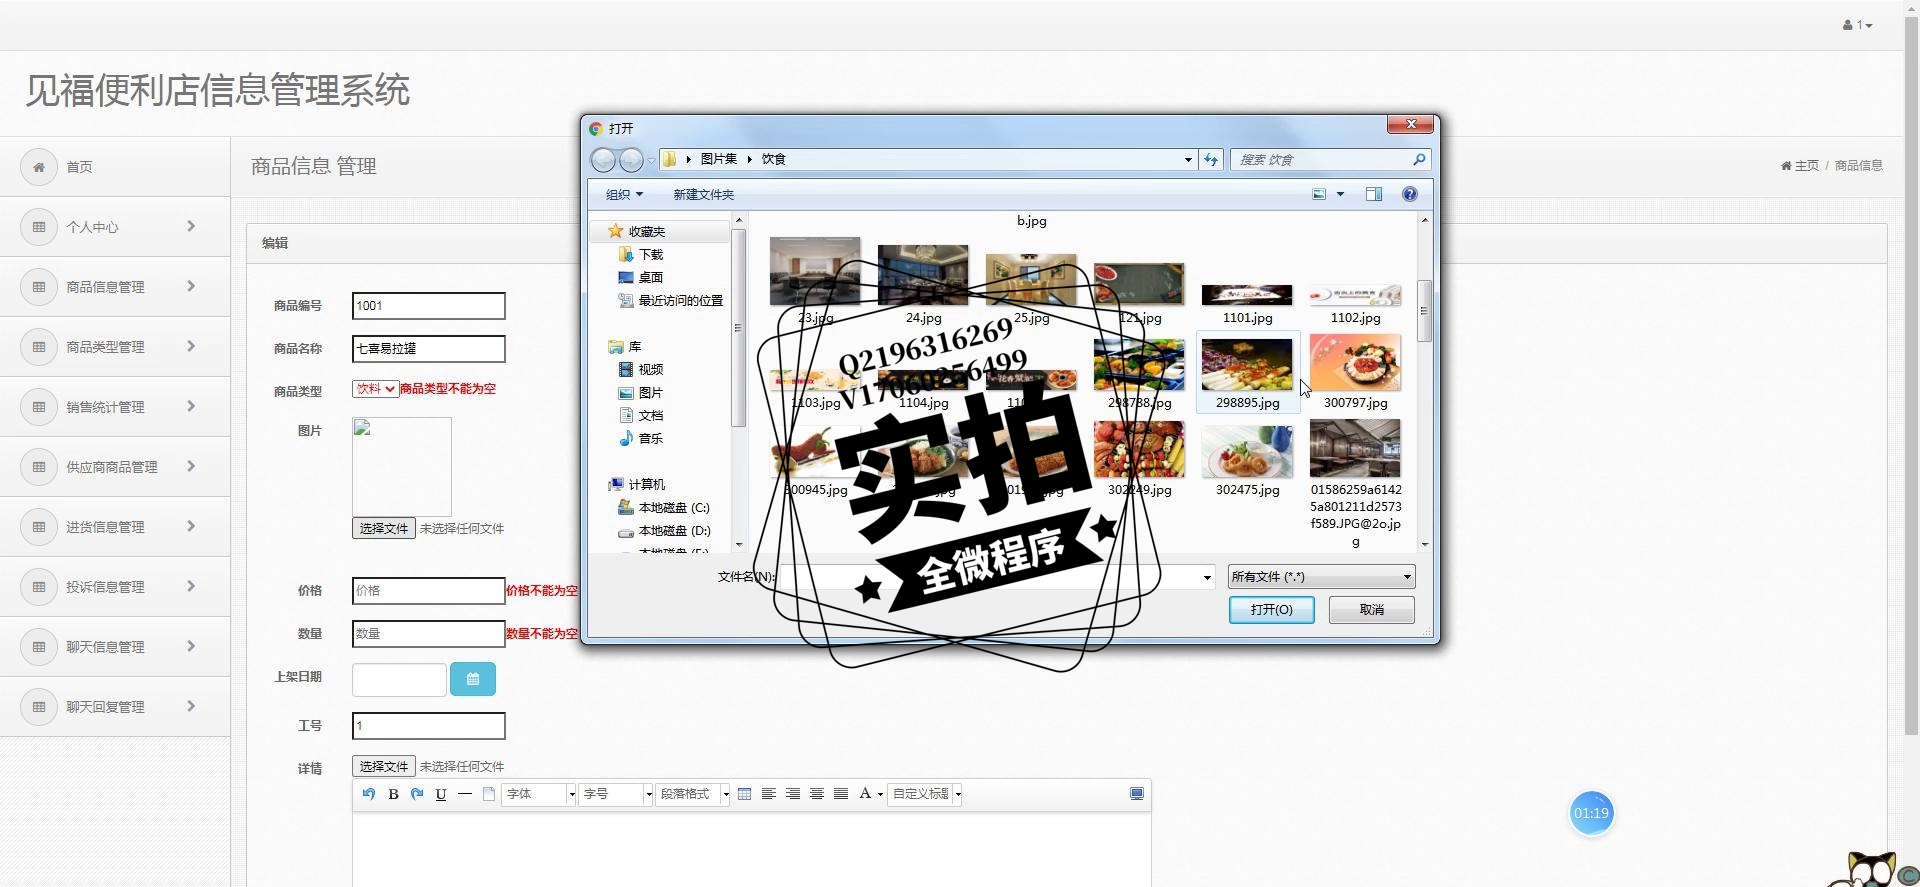Viewport: 1920px width, 887px height.
Task: Toggle bold formatting in the editor
Action: [x=393, y=794]
